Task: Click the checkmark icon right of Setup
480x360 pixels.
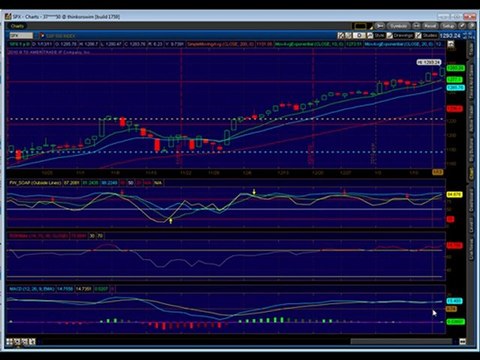Action: click(x=462, y=26)
